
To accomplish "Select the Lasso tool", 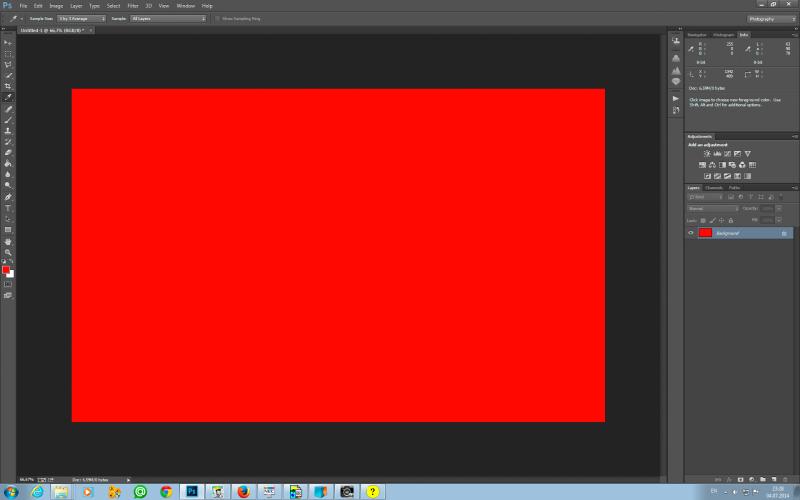I will [x=8, y=65].
